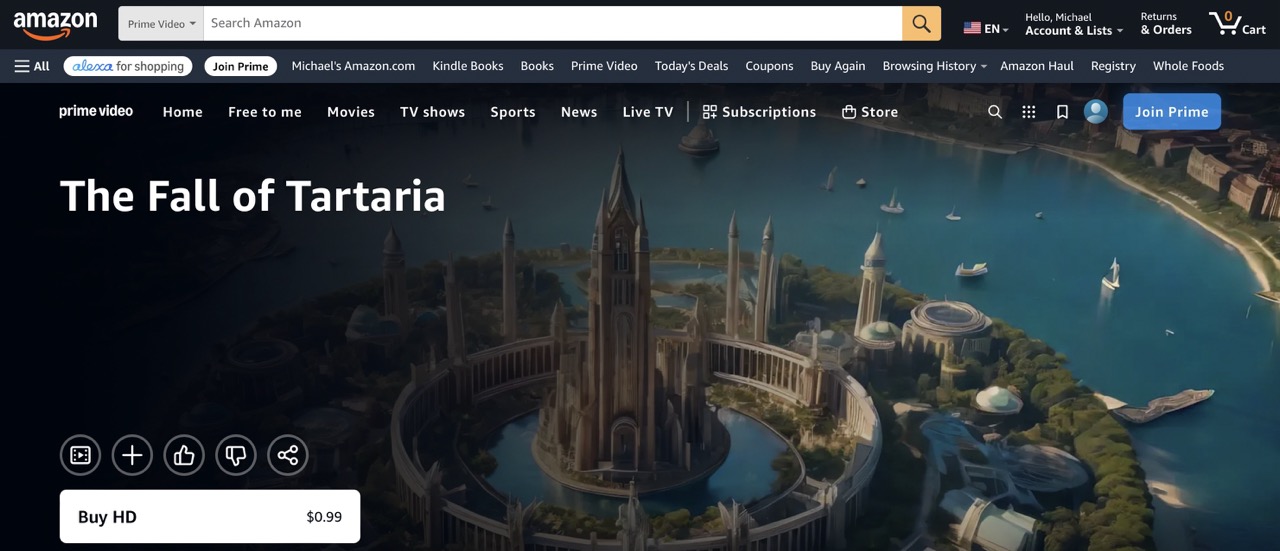
Task: Open the Coupons link
Action: coord(769,66)
